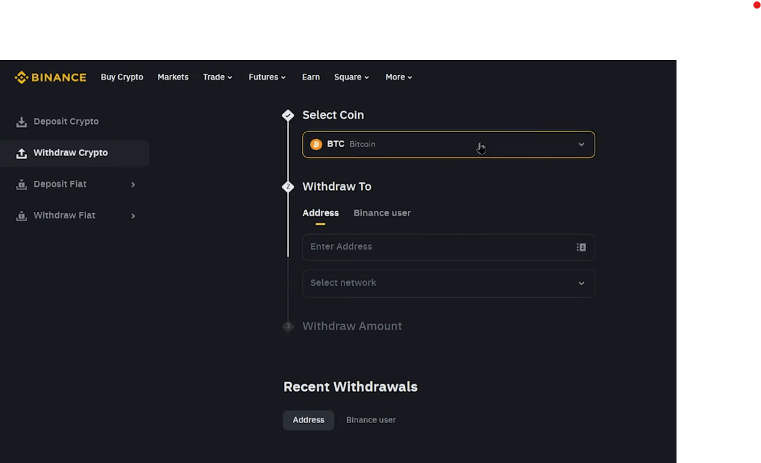Viewport: 761px width, 463px height.
Task: Open the Futures menu
Action: click(x=266, y=77)
